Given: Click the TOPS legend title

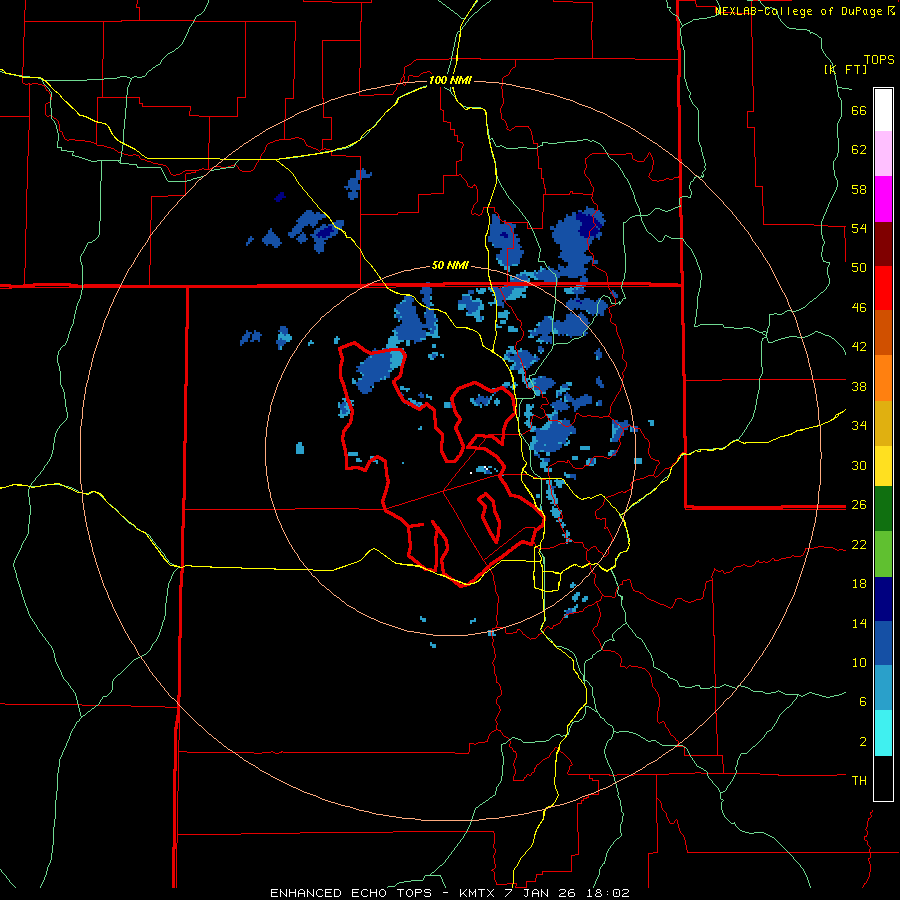Looking at the screenshot, I should point(879,59).
